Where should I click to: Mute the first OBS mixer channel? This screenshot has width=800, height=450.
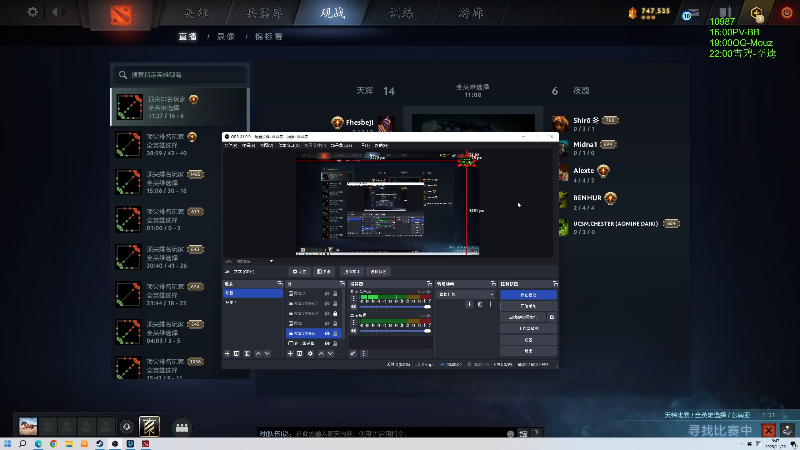(x=354, y=307)
